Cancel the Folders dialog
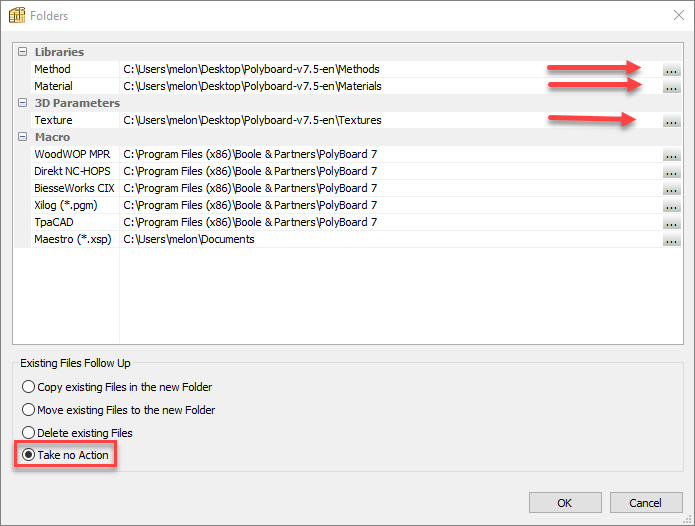This screenshot has width=695, height=526. click(646, 503)
